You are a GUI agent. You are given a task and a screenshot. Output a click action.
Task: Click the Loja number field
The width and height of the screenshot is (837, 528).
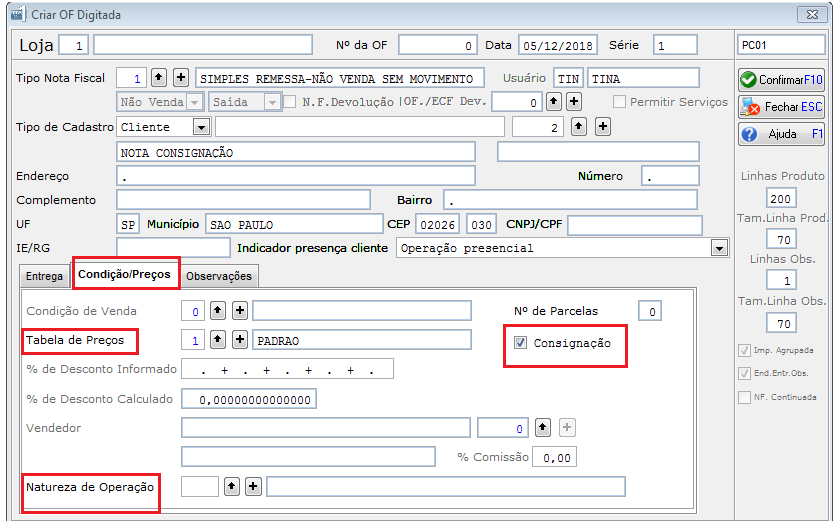(x=74, y=45)
